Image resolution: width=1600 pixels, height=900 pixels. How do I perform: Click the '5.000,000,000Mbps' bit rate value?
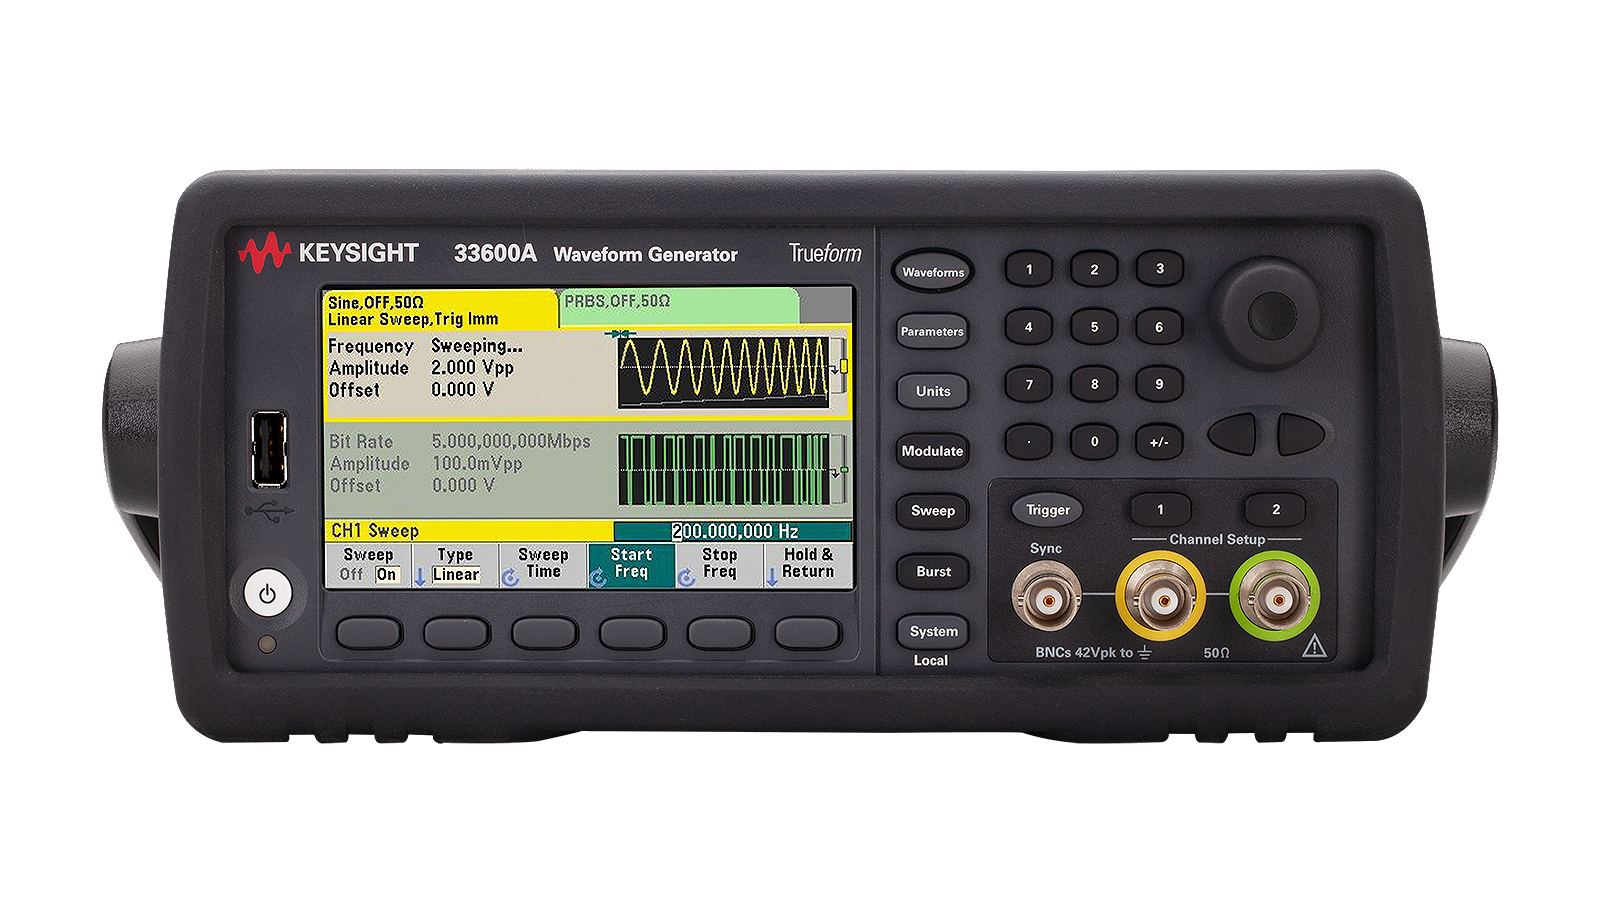(511, 441)
